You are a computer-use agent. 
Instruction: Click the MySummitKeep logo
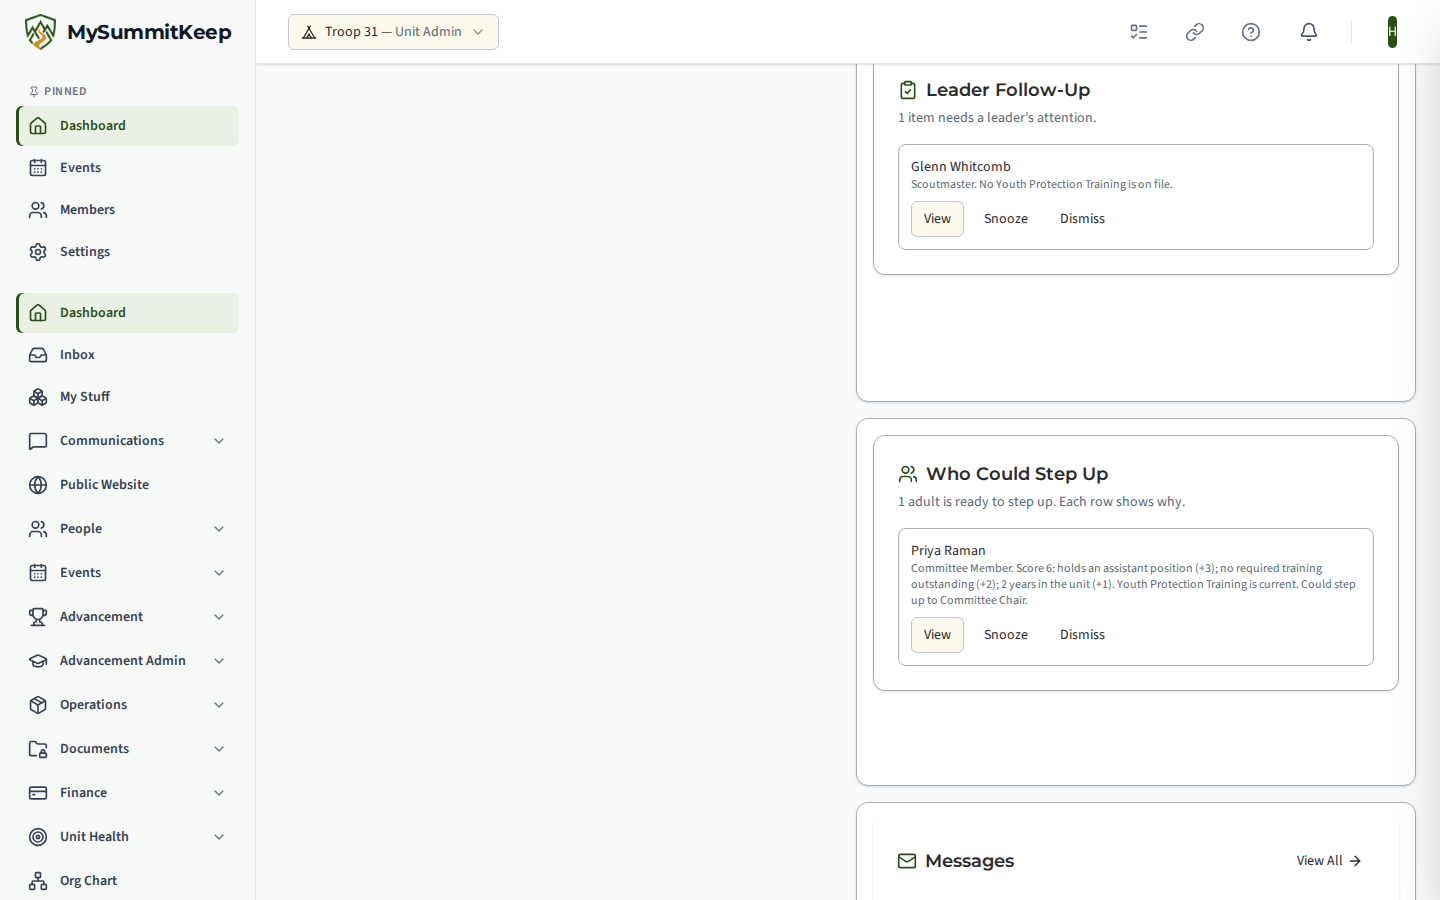128,32
